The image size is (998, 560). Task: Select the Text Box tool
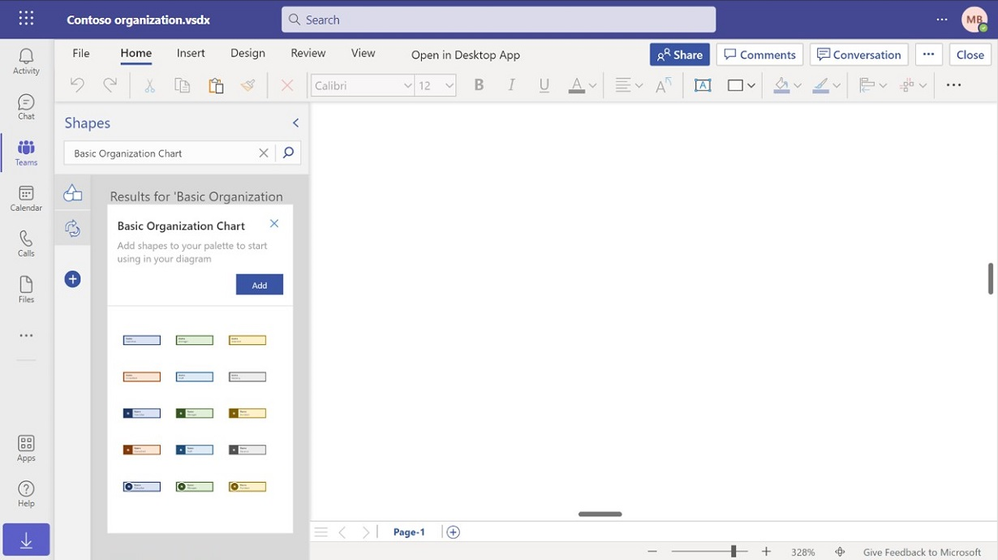(x=703, y=85)
